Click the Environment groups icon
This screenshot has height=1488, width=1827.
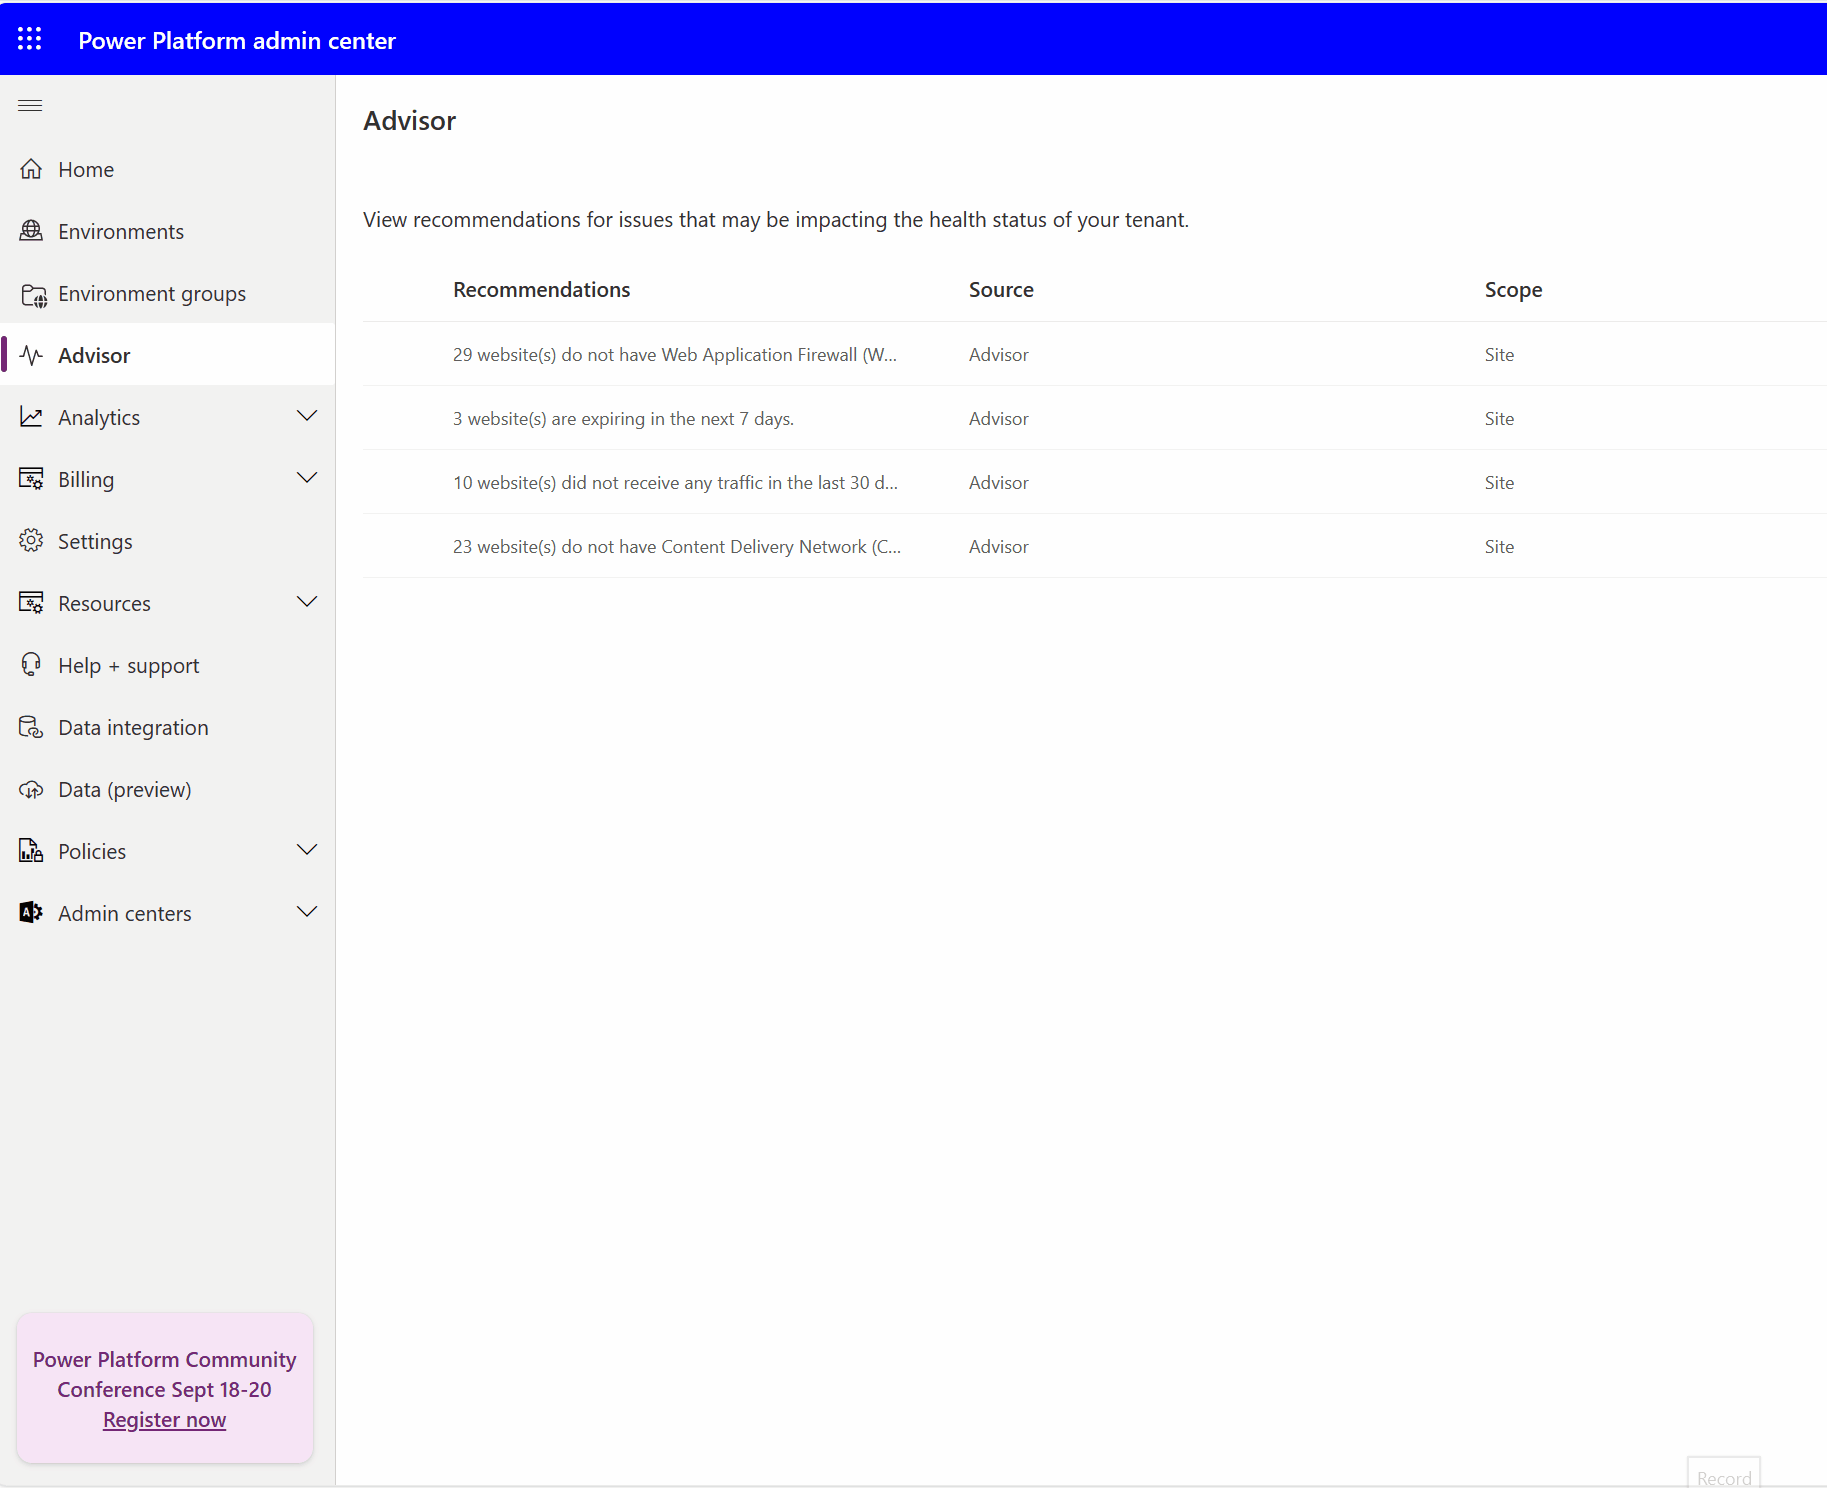pos(33,294)
